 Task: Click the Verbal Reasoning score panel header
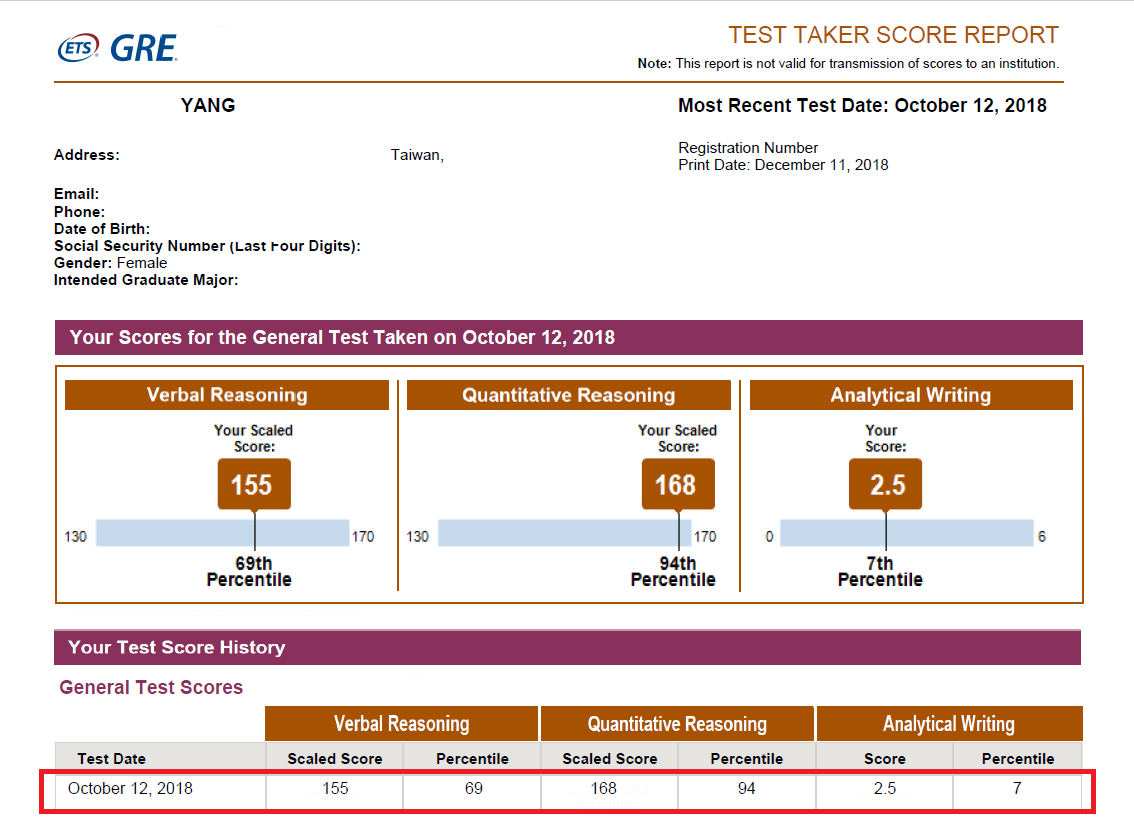[227, 395]
